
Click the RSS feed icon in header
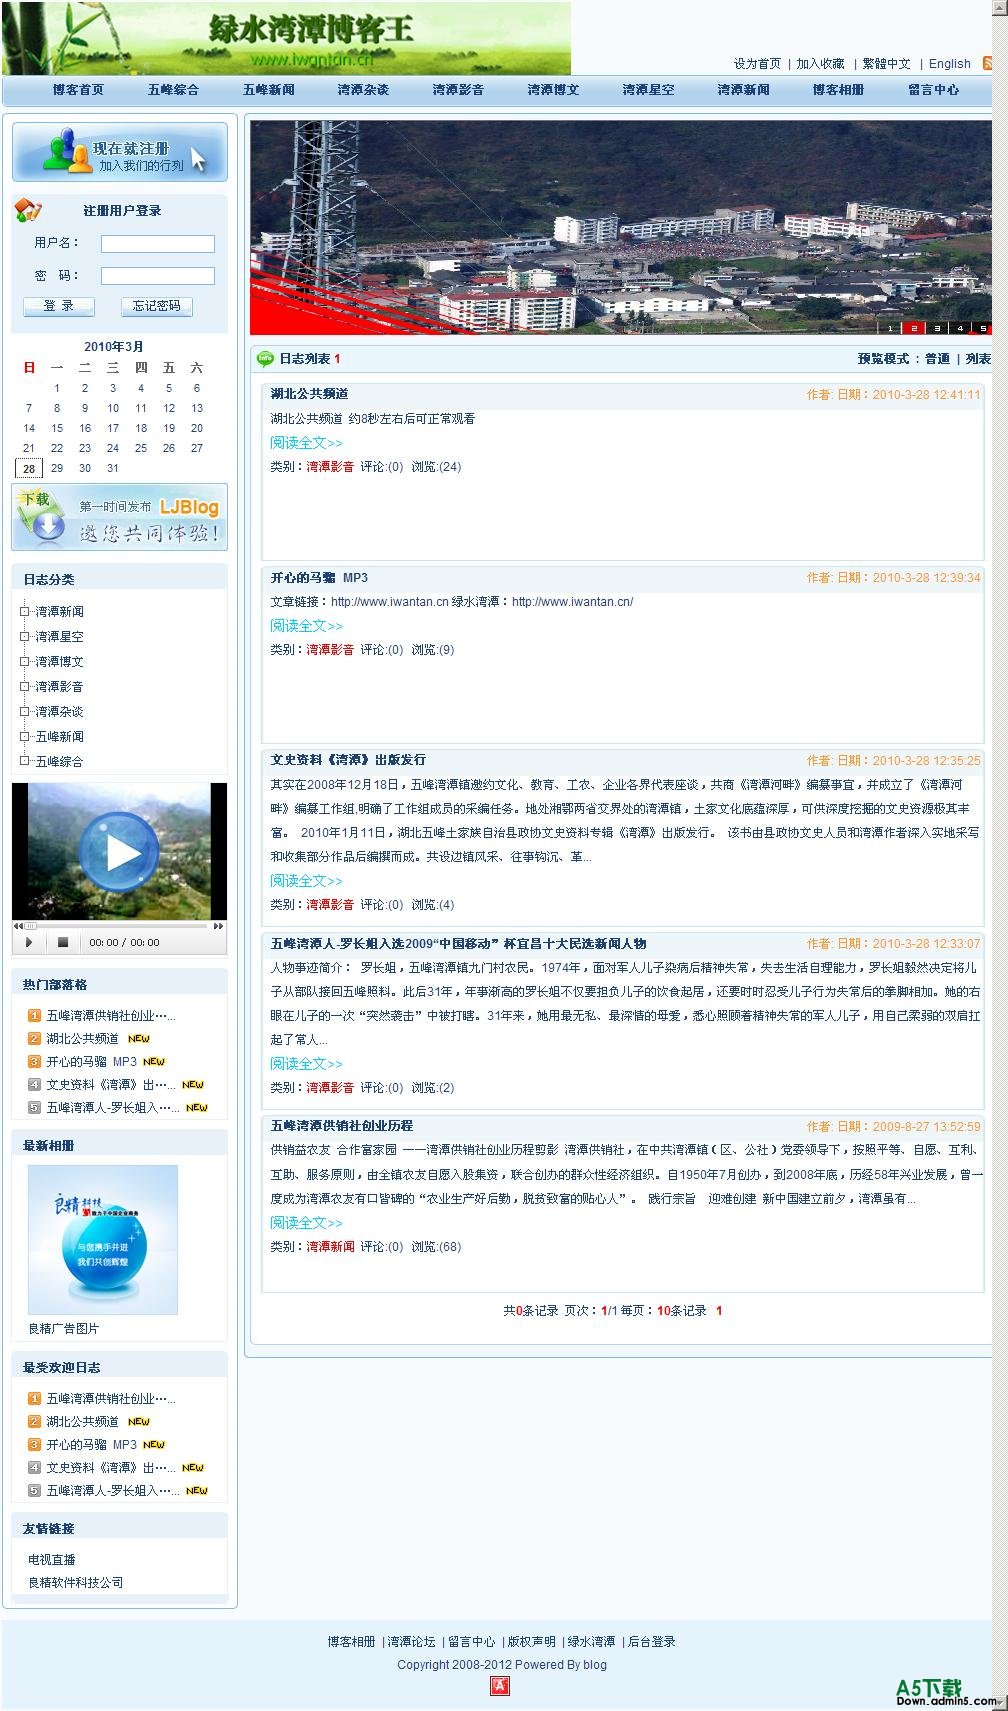click(x=987, y=63)
